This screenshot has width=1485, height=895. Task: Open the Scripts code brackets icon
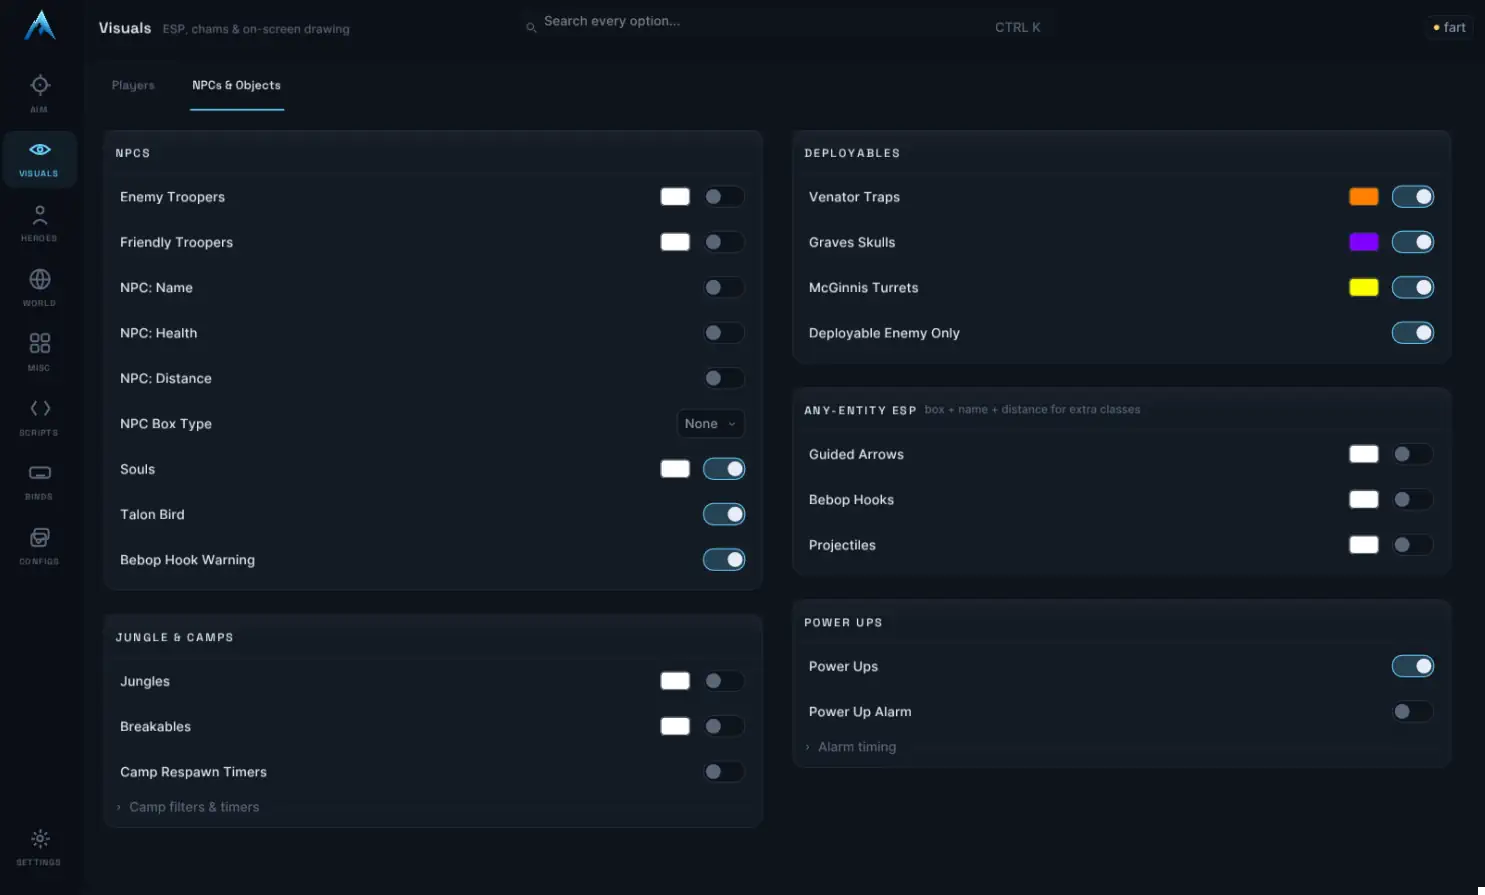point(39,408)
